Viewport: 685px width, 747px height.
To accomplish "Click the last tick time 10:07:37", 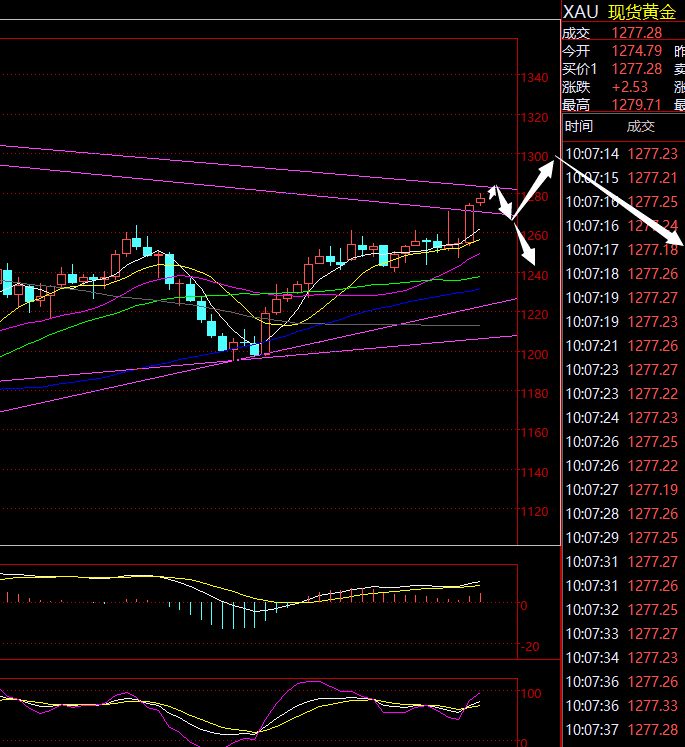I will point(592,730).
